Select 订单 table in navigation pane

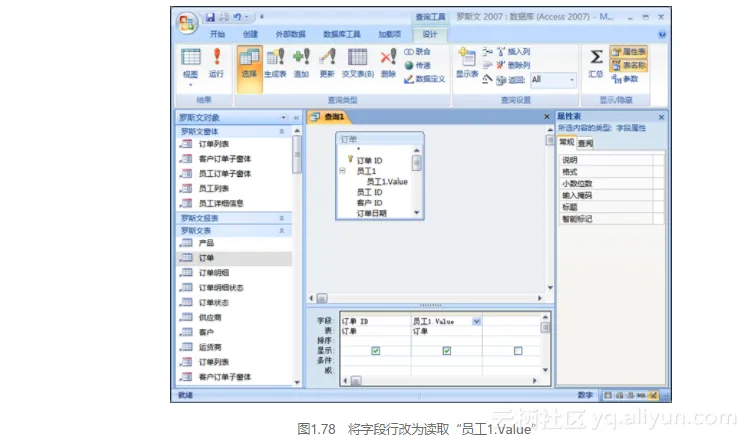(x=234, y=258)
